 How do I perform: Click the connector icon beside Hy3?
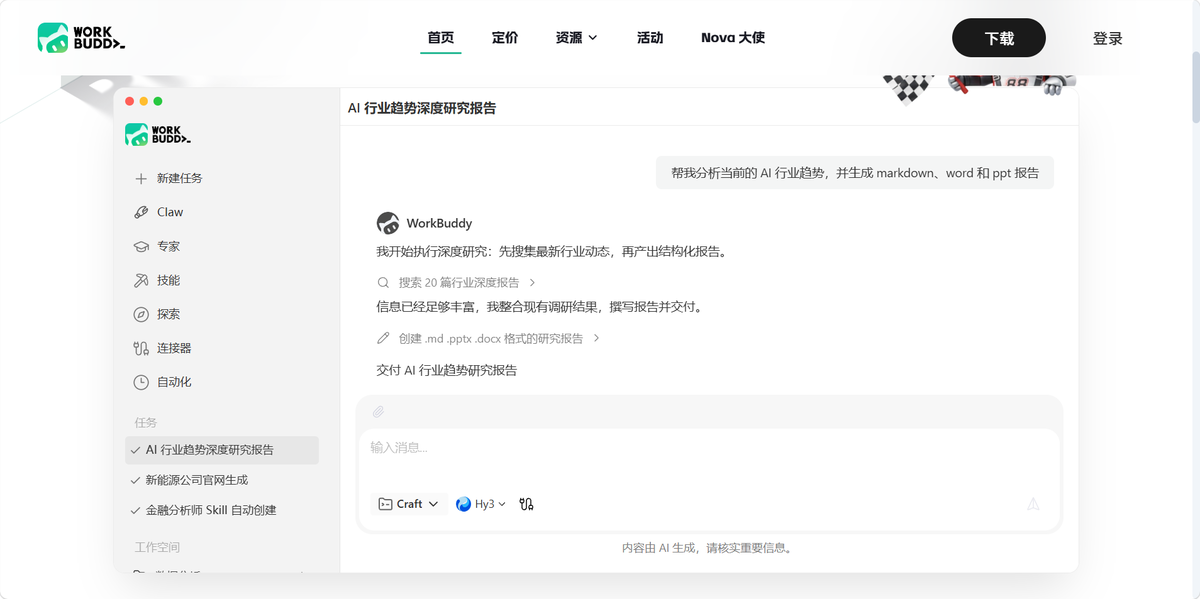[527, 504]
